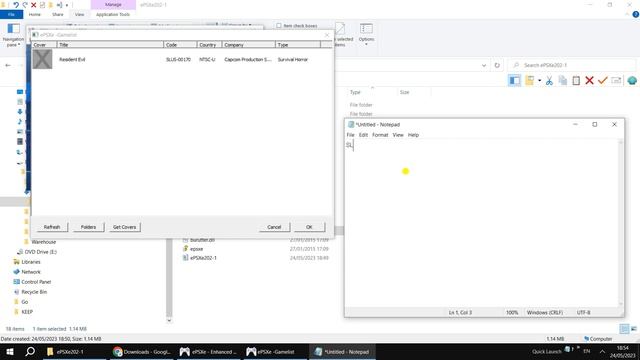Screen dimensions: 640x360
Task: Sort Gamelist by Company column header
Action: click(x=249, y=44)
